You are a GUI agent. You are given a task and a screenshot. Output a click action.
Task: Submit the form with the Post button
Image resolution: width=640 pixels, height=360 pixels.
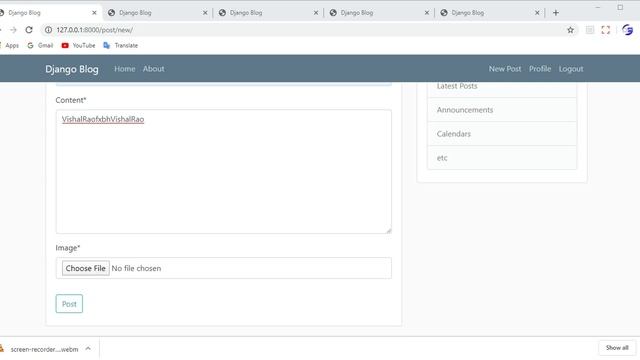coord(69,304)
